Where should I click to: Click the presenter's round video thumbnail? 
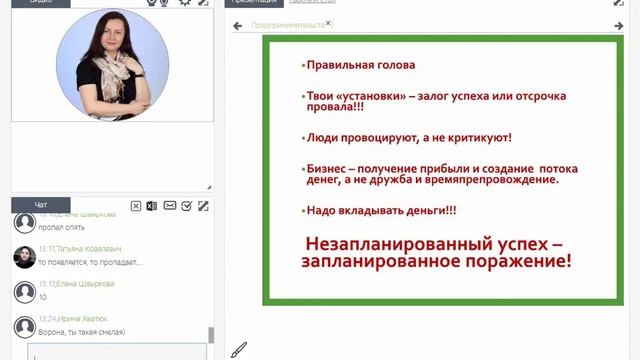(x=112, y=64)
